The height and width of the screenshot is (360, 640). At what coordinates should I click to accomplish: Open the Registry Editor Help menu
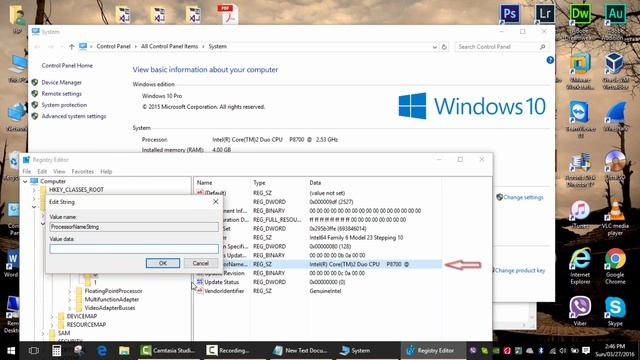[x=106, y=171]
